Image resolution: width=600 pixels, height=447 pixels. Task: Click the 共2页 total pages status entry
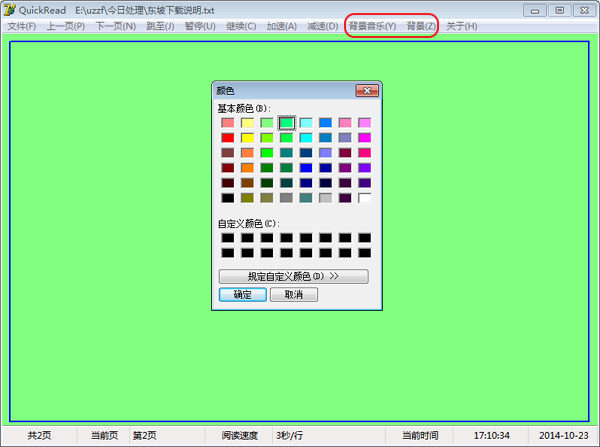tap(39, 436)
